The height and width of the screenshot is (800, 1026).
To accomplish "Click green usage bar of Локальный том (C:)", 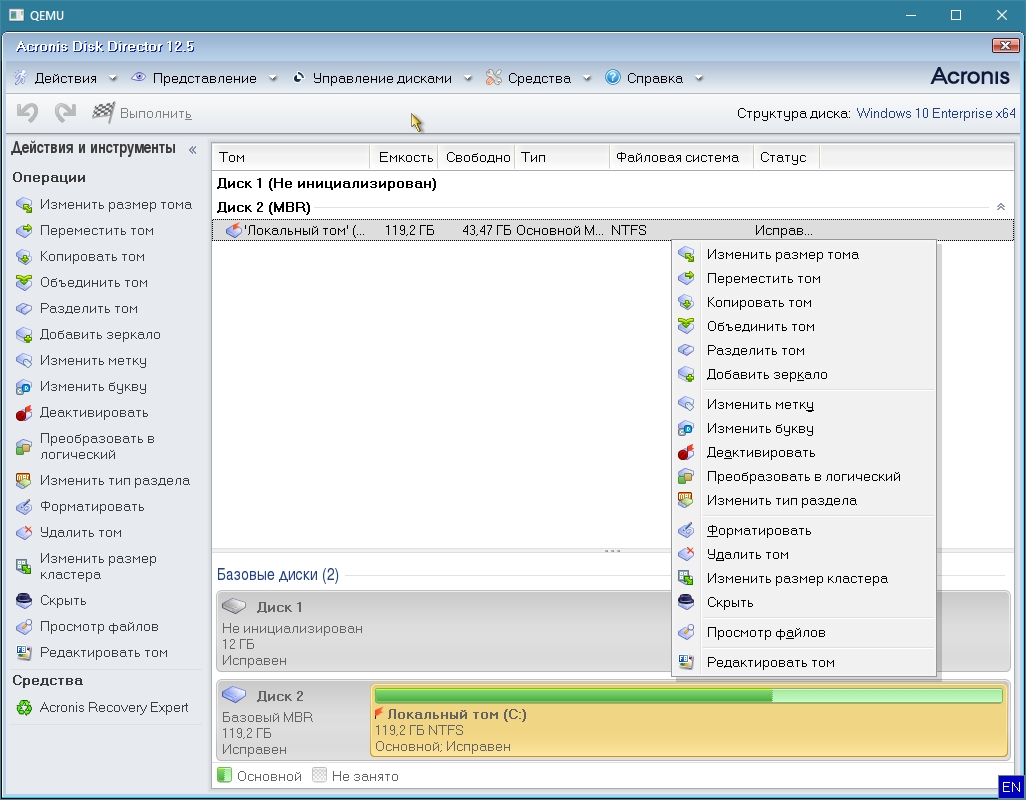I will pos(688,695).
